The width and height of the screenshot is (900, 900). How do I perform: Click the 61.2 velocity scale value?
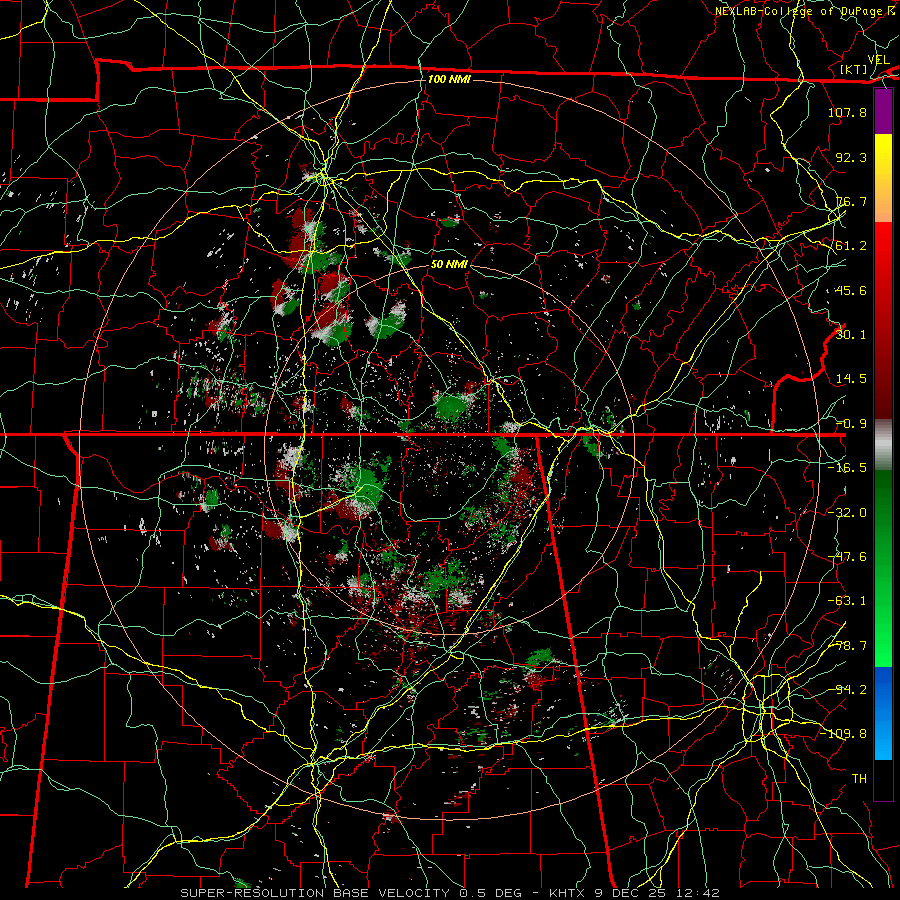pos(851,246)
